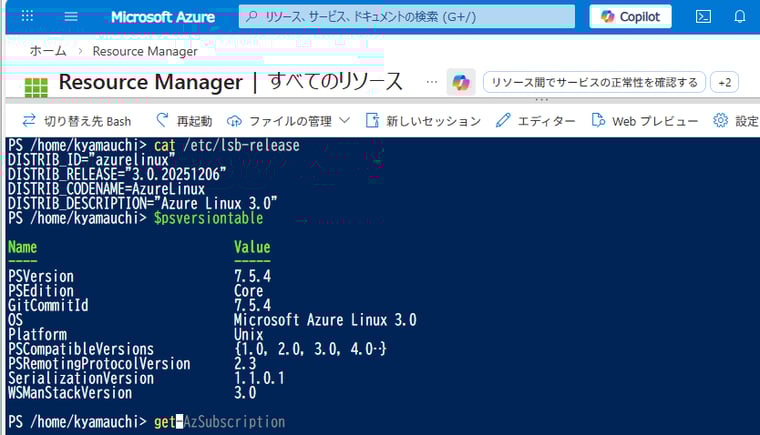This screenshot has height=435, width=760.
Task: Select the リソース間でサービスの正常性を確認する suggestion
Action: pos(594,82)
